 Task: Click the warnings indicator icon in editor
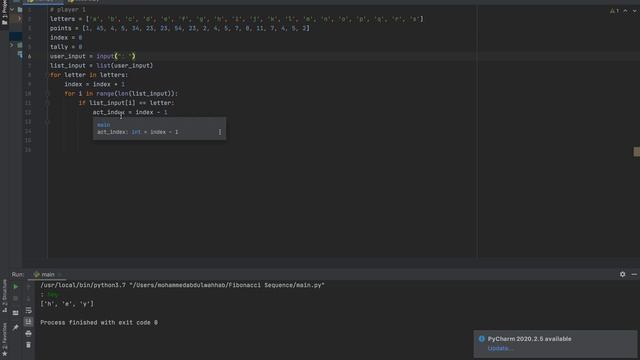pyautogui.click(x=614, y=11)
